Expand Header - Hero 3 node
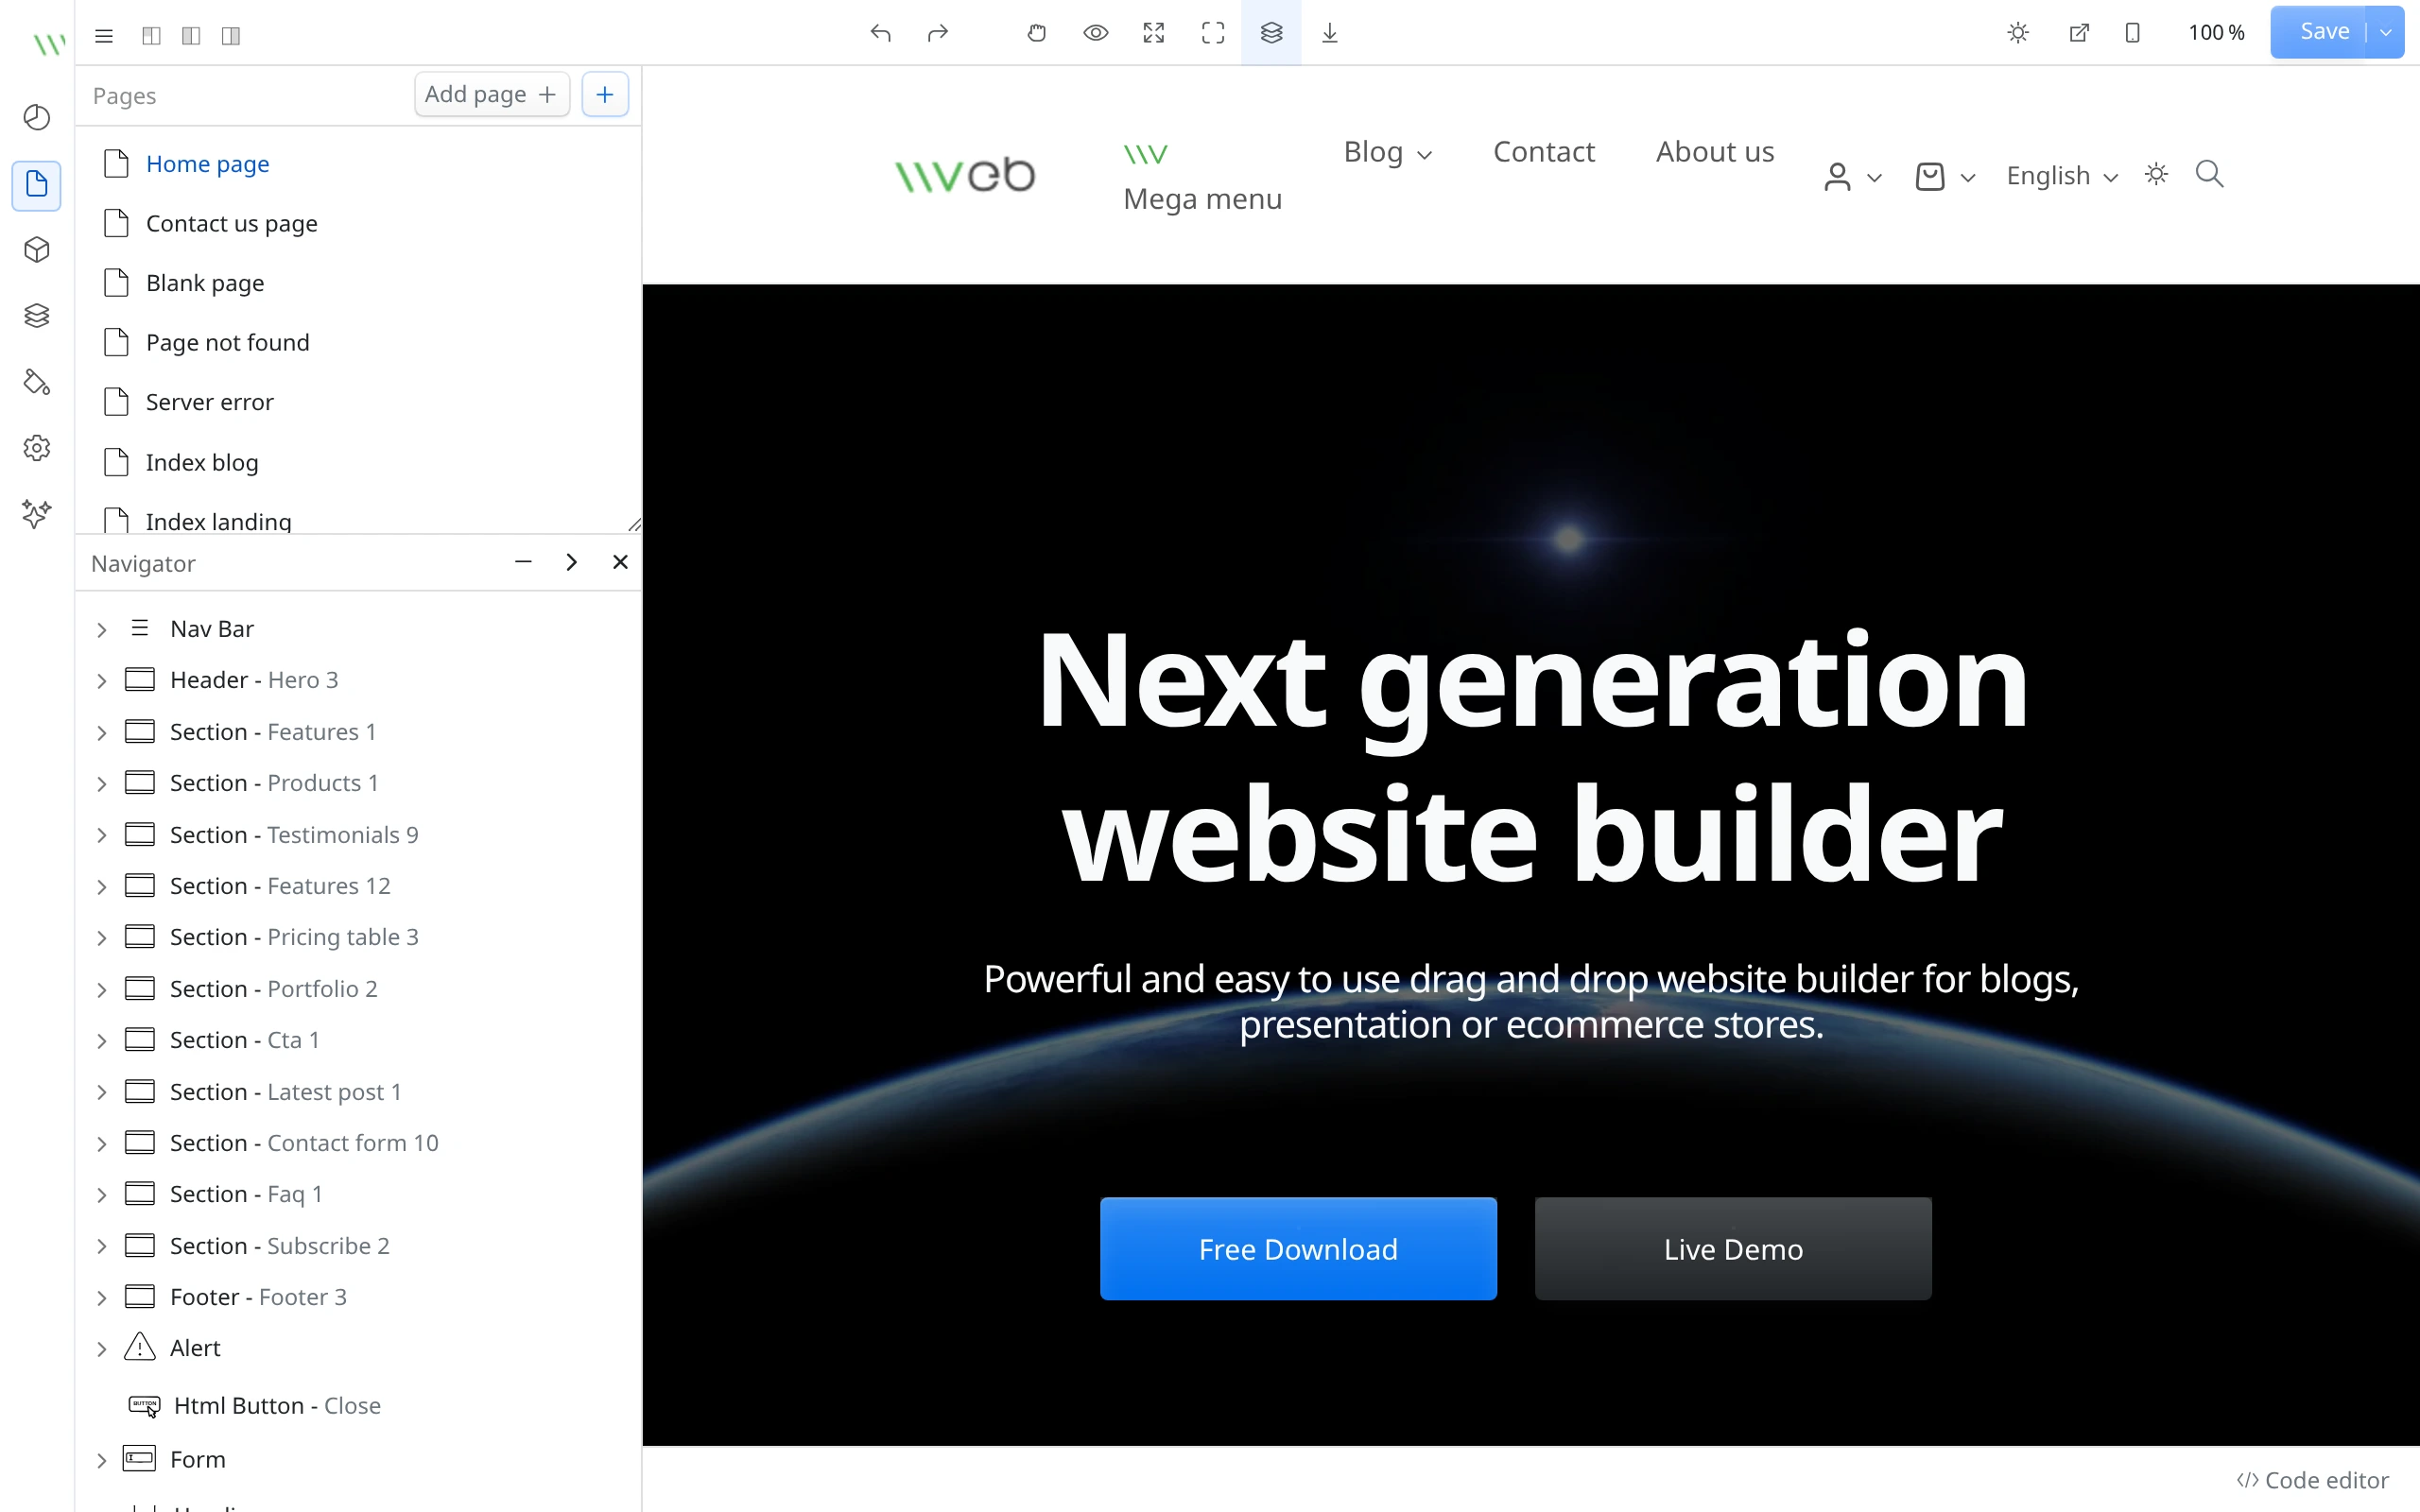This screenshot has height=1512, width=2420. pyautogui.click(x=101, y=681)
